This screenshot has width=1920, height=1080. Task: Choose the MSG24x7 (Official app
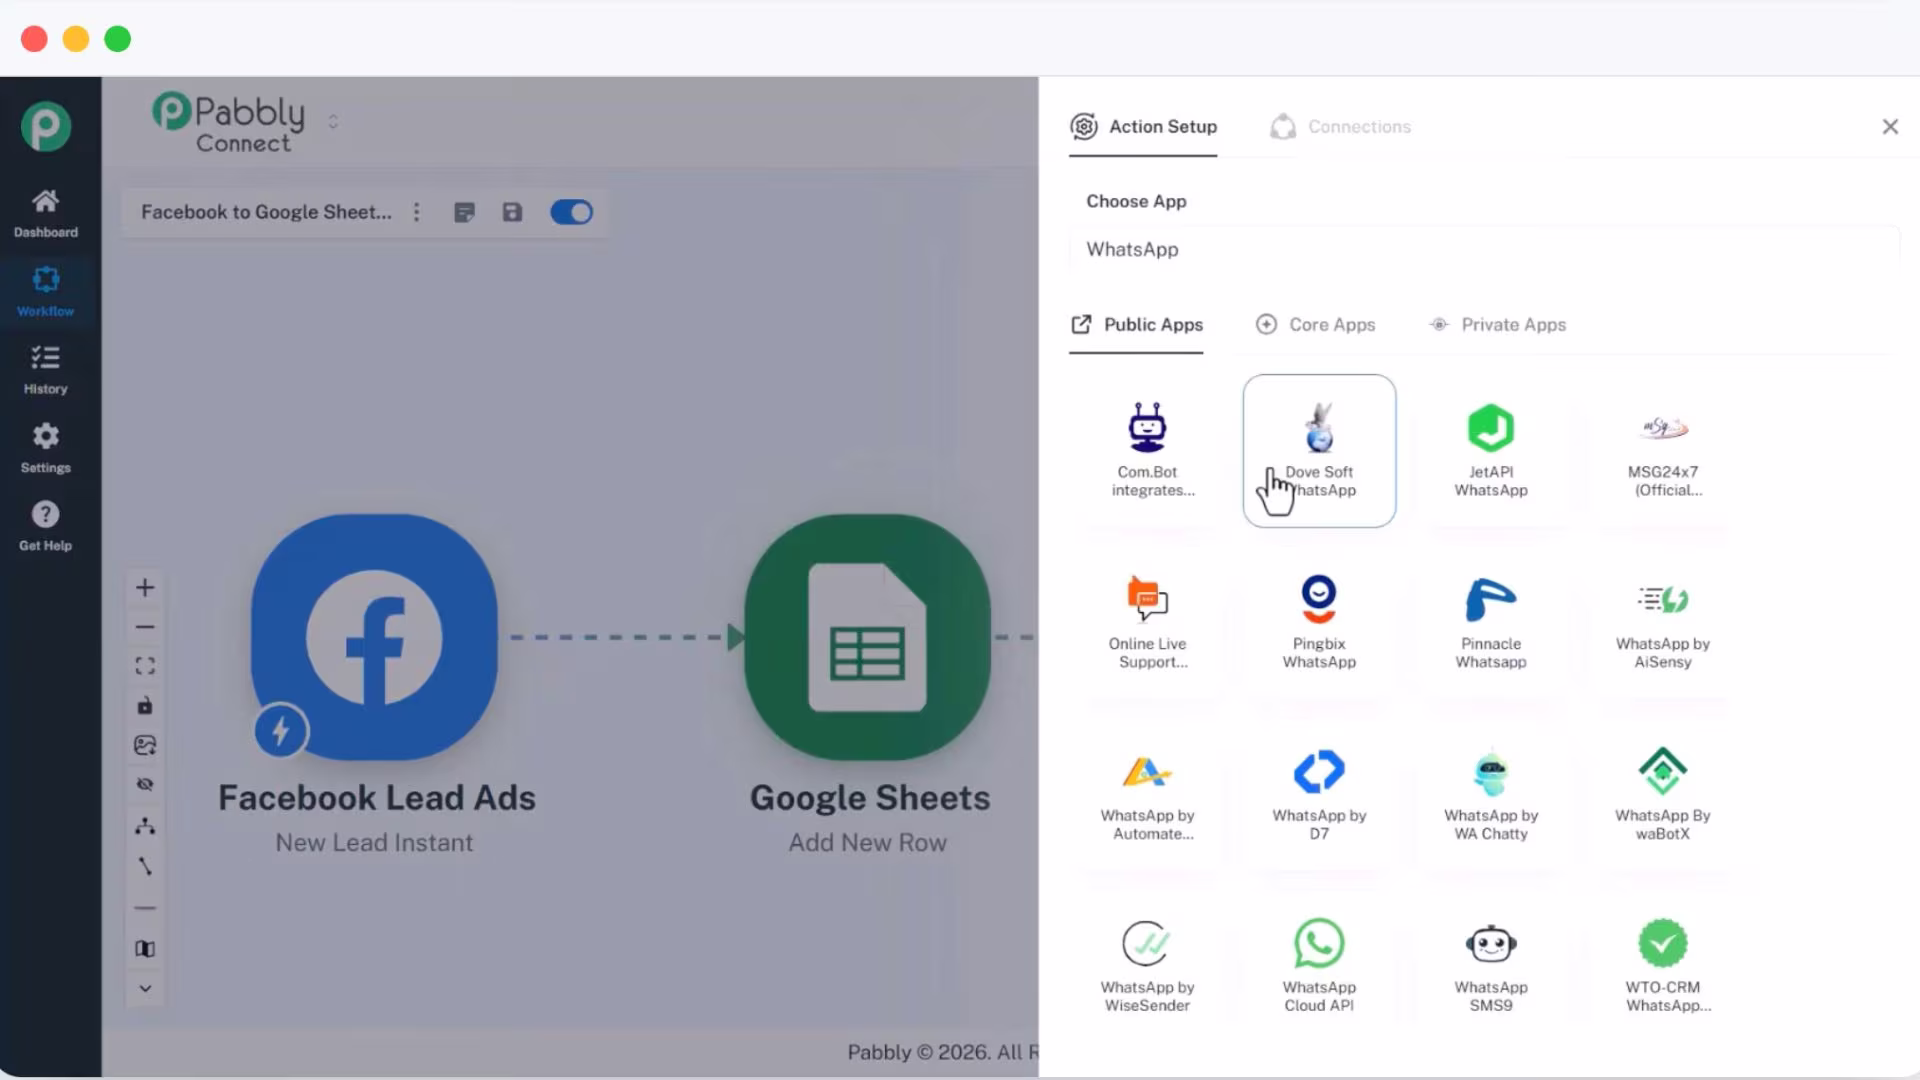click(1663, 450)
